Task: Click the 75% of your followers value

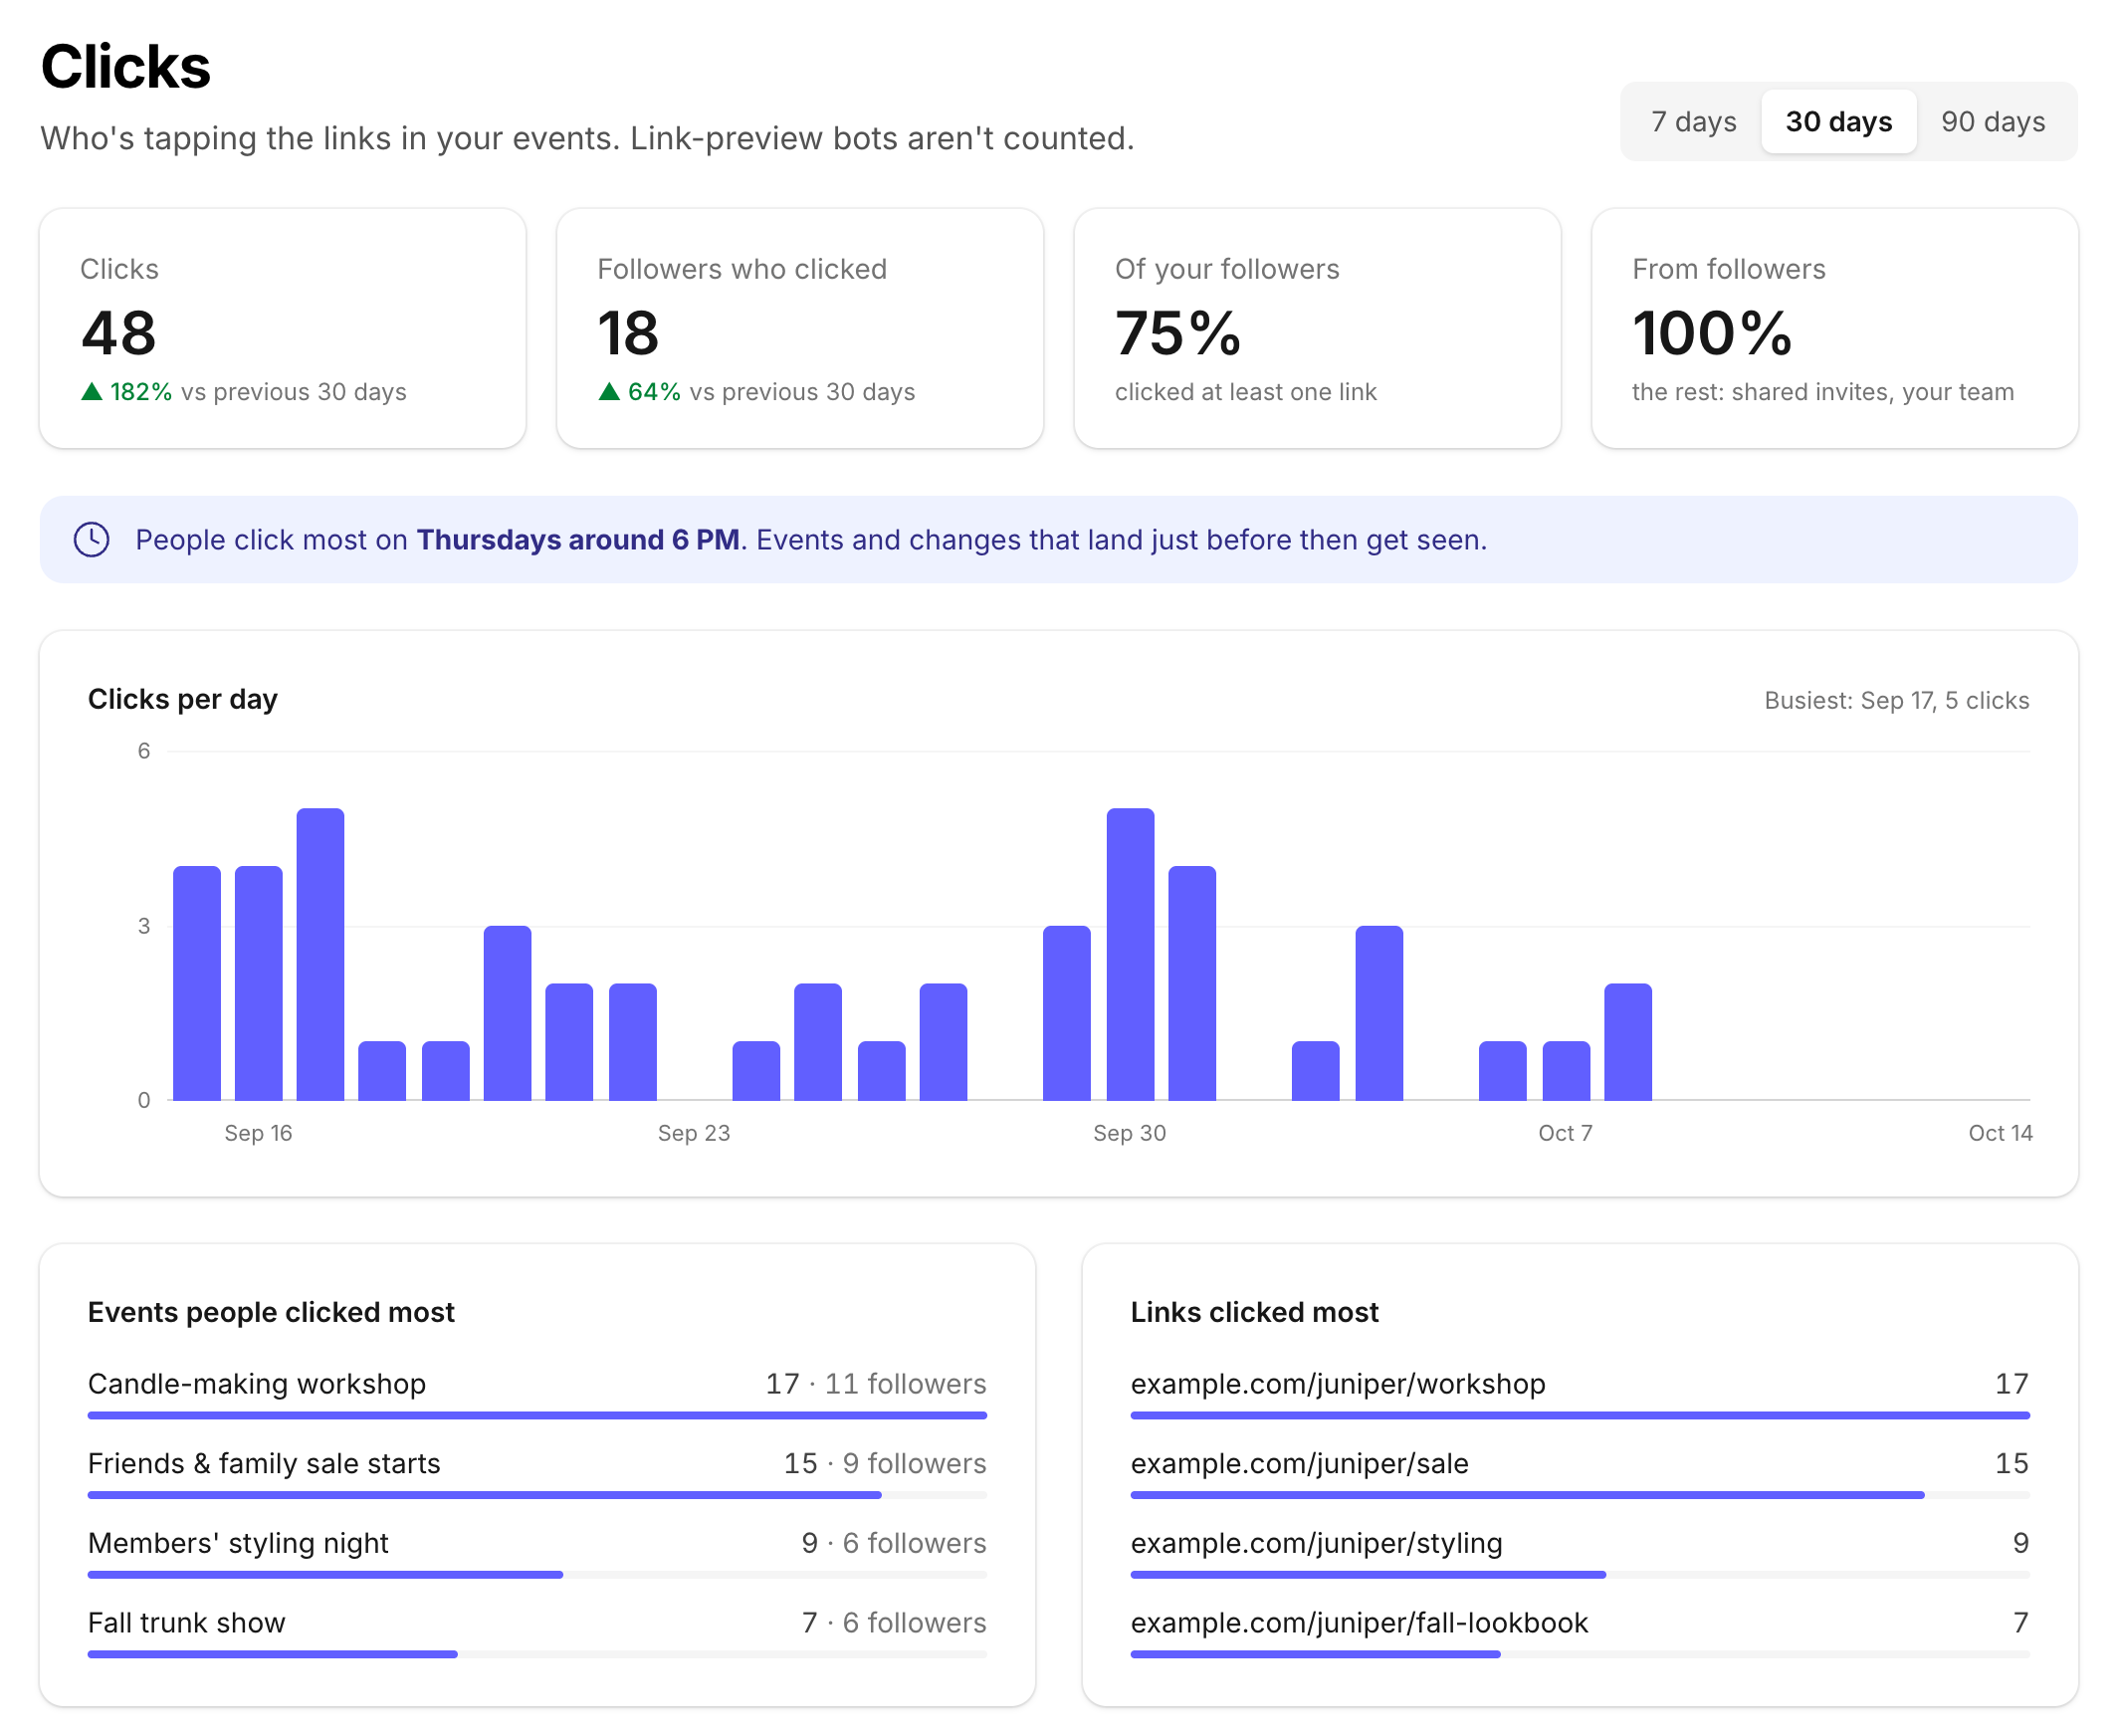Action: tap(1177, 333)
